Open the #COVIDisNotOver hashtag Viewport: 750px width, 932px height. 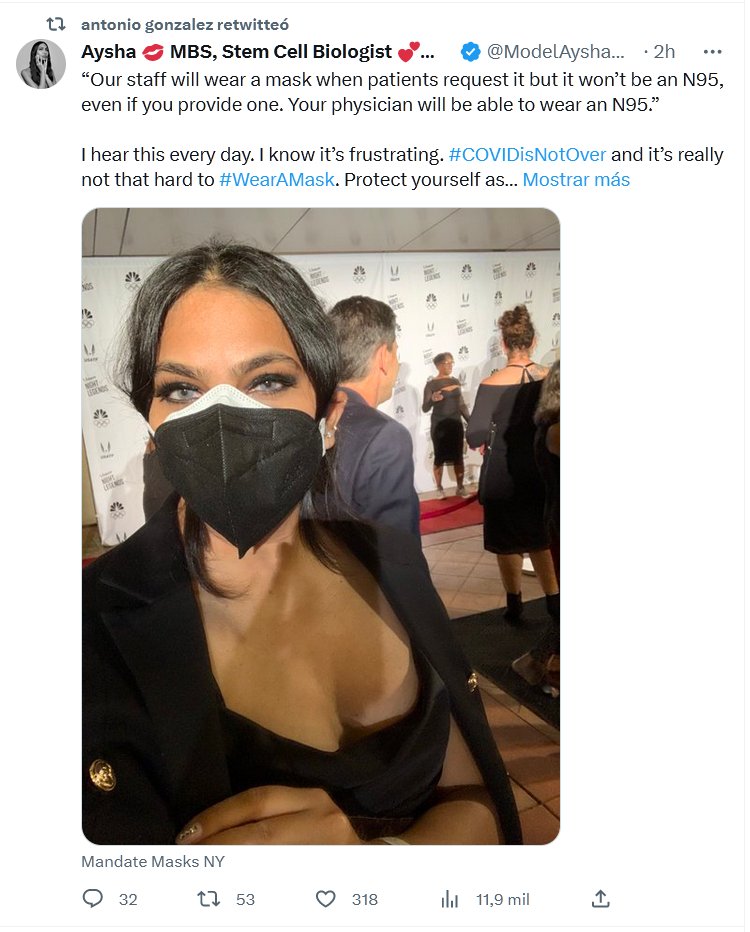point(527,155)
